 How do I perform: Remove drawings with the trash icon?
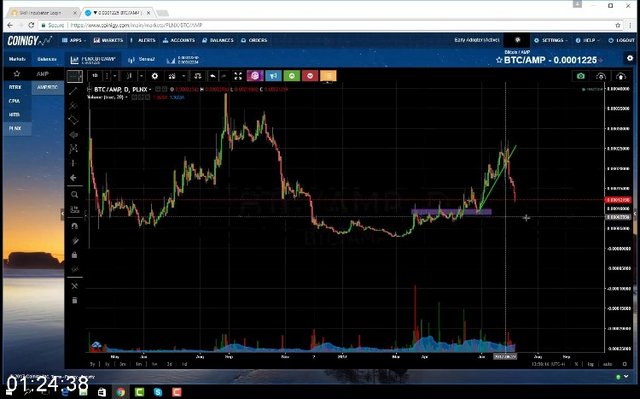click(74, 301)
